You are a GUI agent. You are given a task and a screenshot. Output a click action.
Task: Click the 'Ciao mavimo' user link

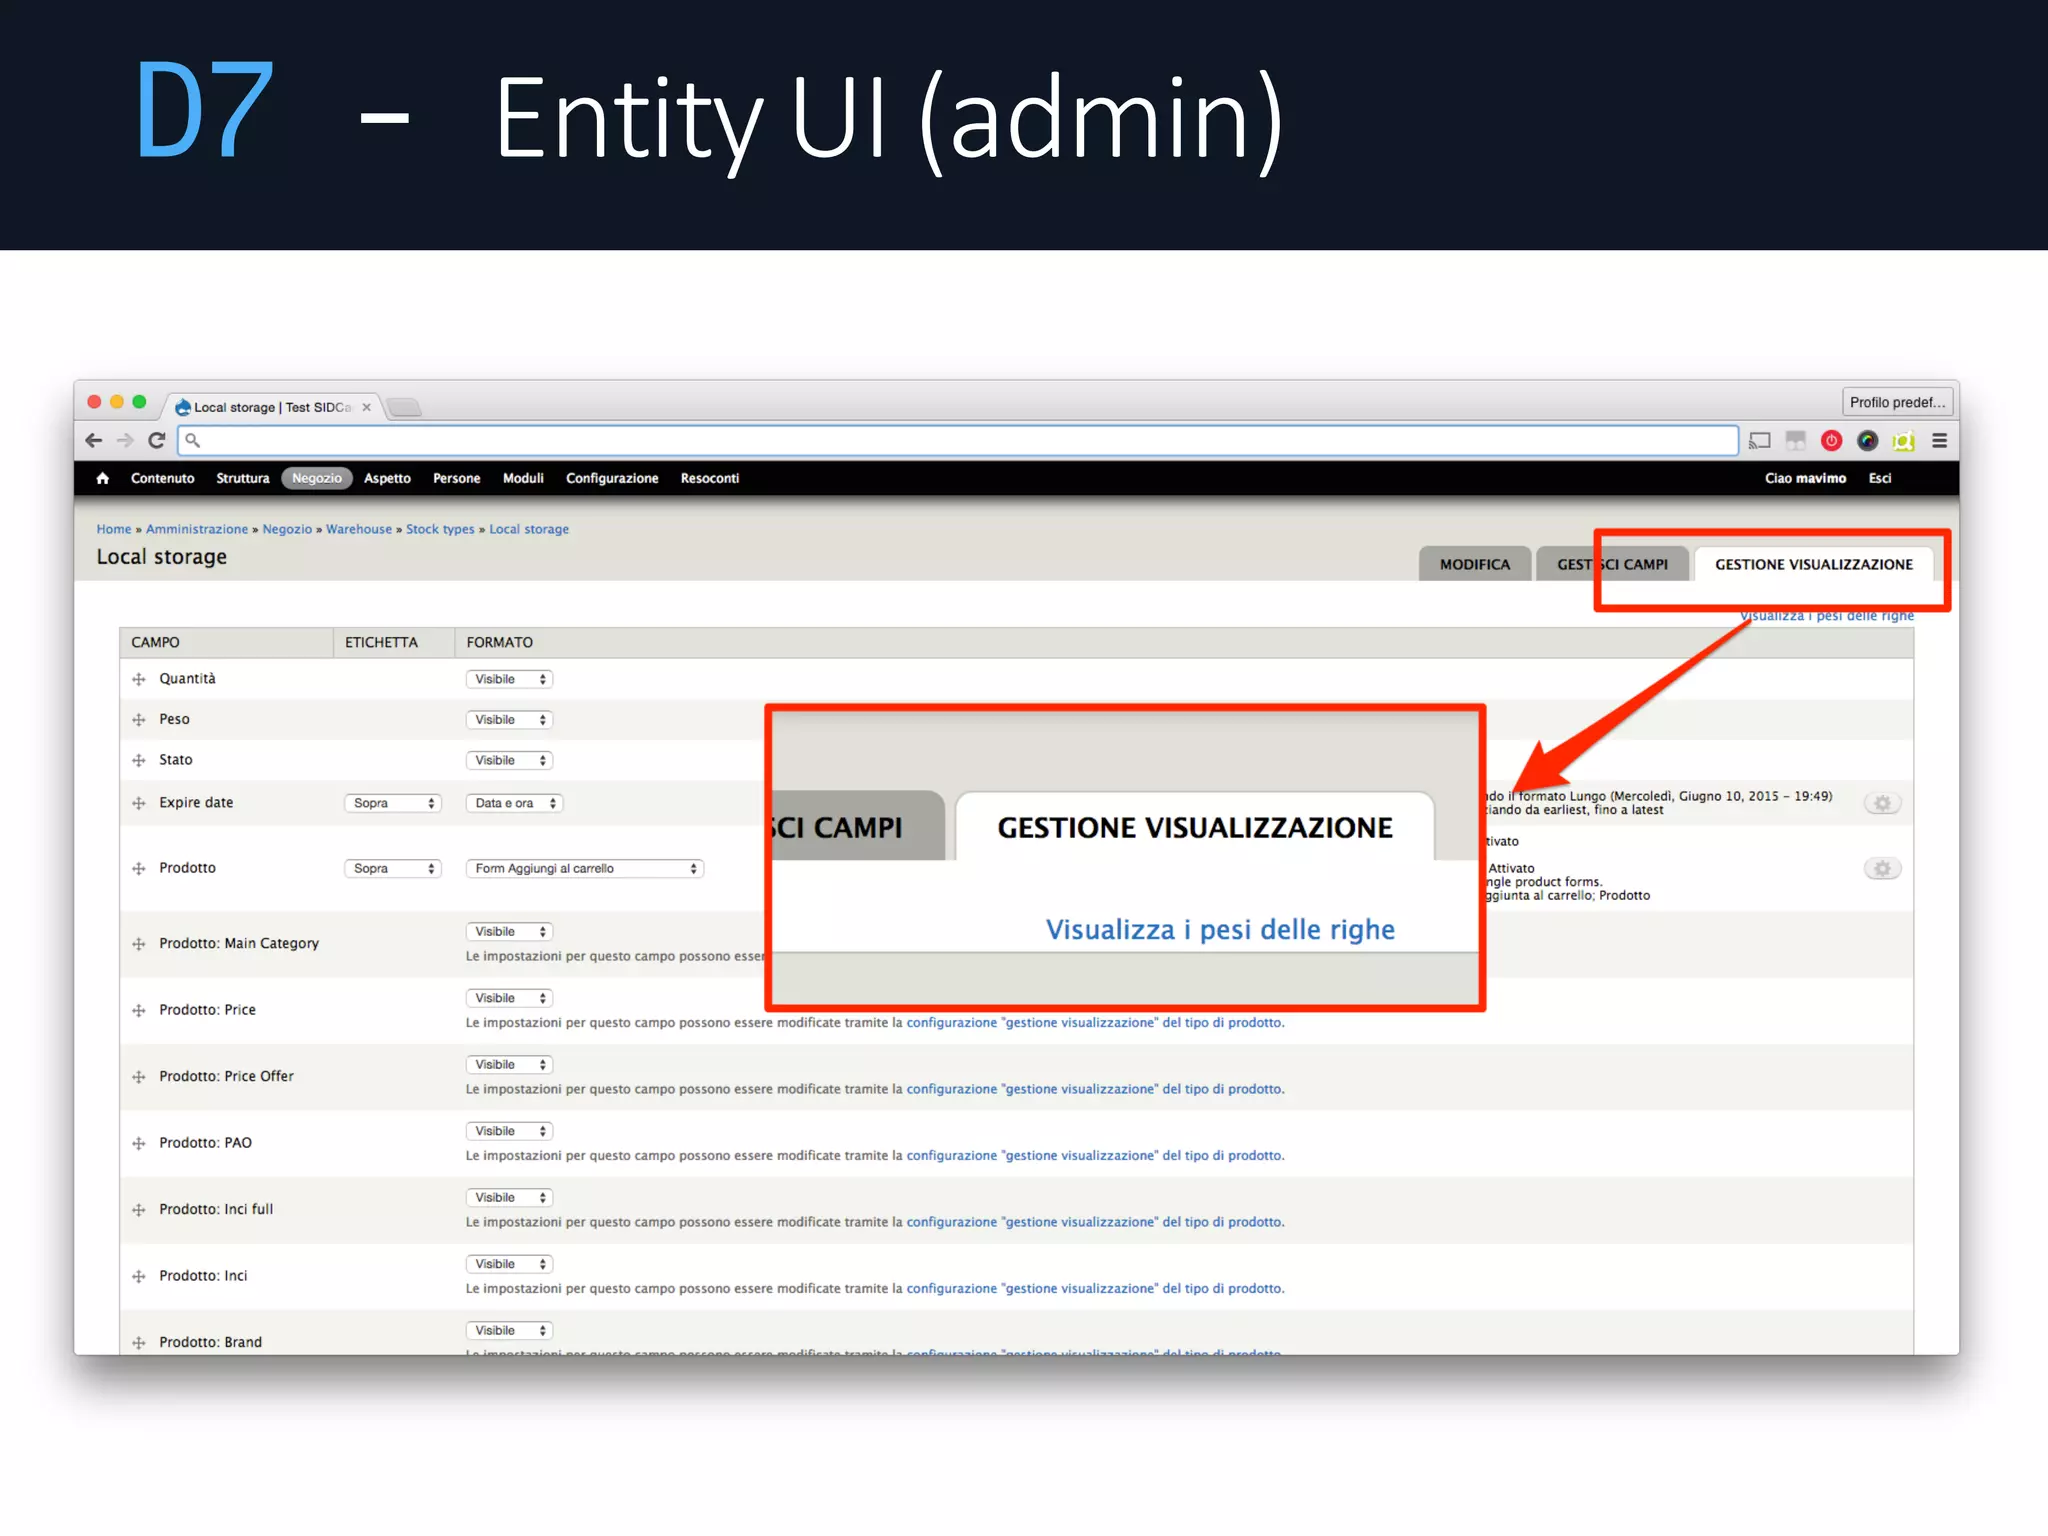click(1805, 478)
